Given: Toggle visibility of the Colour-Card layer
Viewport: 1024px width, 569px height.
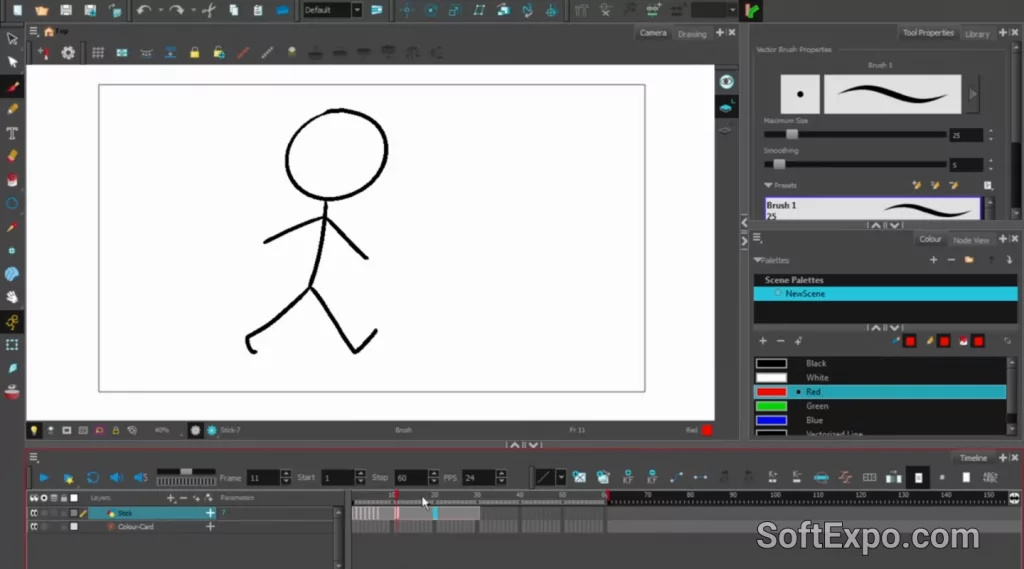Looking at the screenshot, I should point(34,527).
